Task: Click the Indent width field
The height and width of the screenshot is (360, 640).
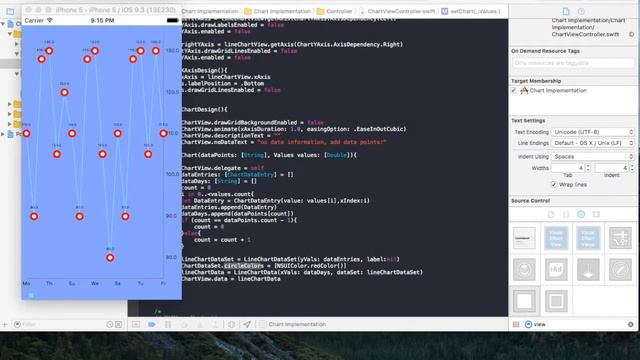Action: [612, 168]
